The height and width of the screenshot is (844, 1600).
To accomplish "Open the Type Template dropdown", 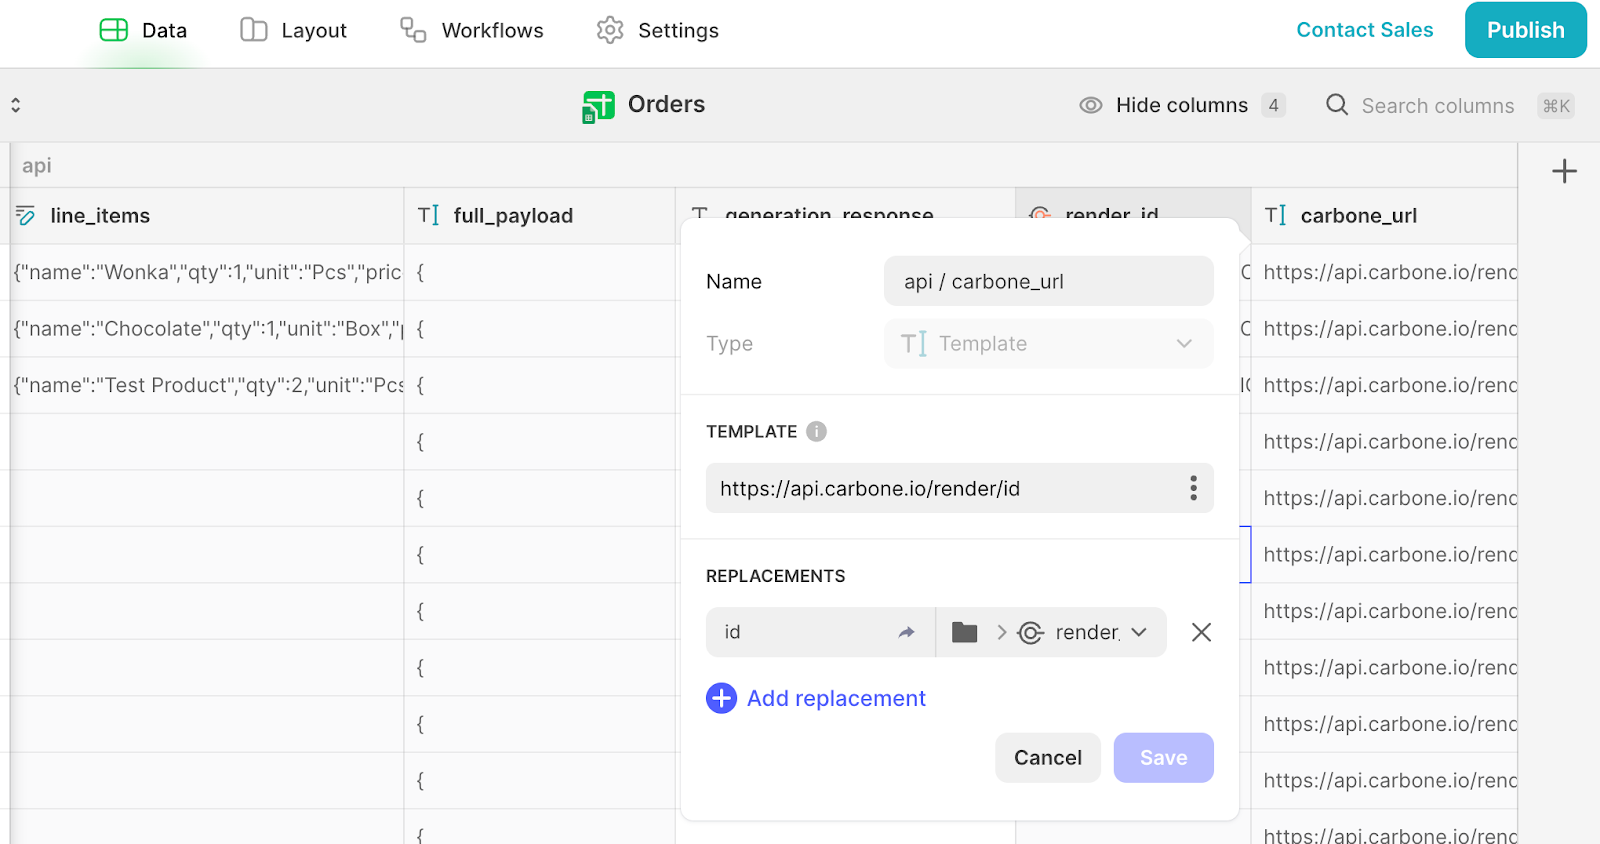I will click(x=1048, y=343).
